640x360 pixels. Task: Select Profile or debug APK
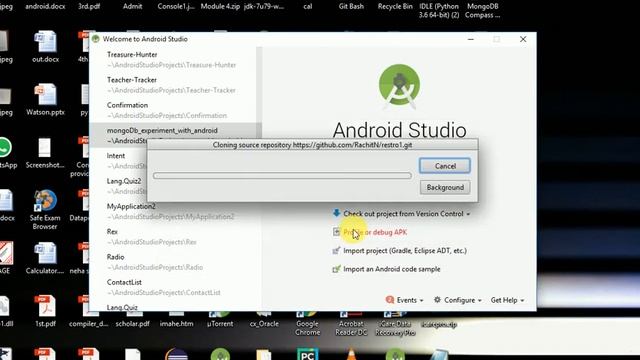click(375, 232)
